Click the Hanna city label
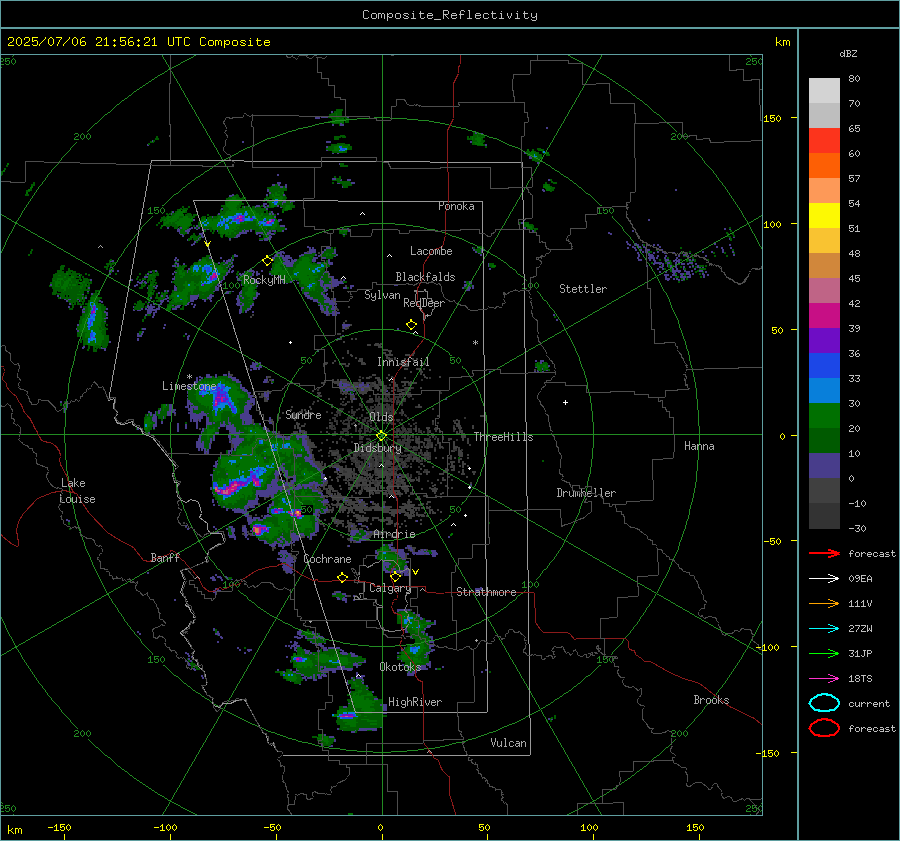 coord(699,446)
